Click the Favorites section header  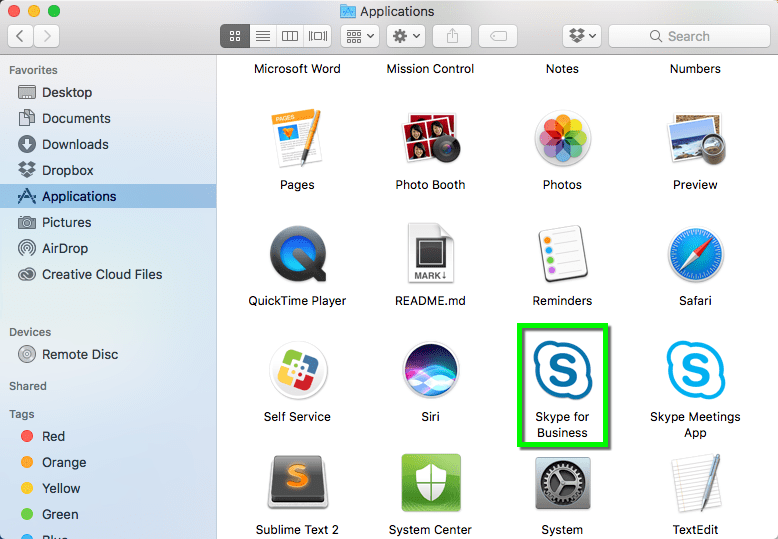(x=33, y=70)
